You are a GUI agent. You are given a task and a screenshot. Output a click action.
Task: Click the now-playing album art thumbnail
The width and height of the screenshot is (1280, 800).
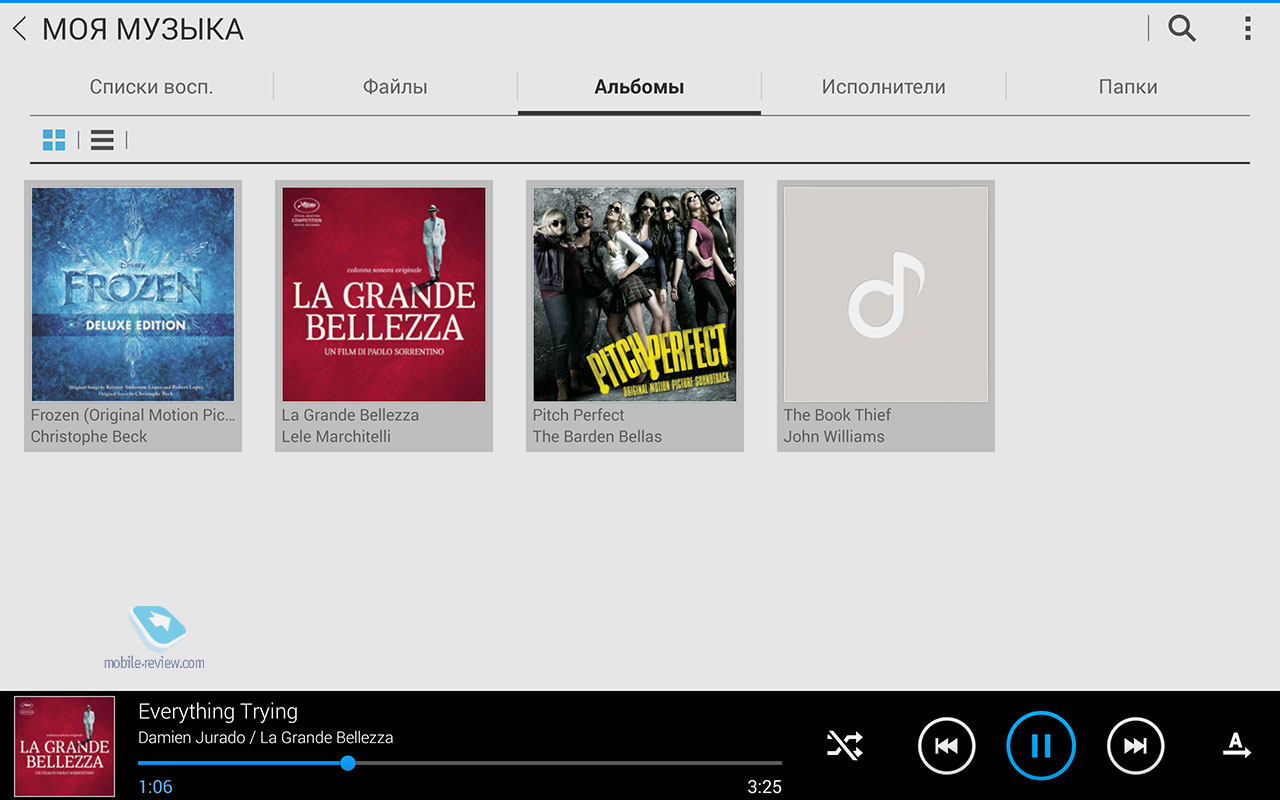click(x=64, y=746)
